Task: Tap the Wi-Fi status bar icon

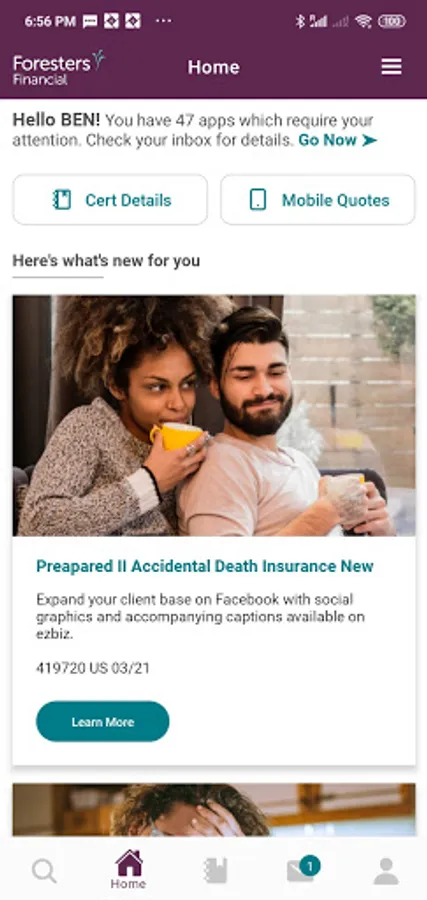Action: pos(363,22)
